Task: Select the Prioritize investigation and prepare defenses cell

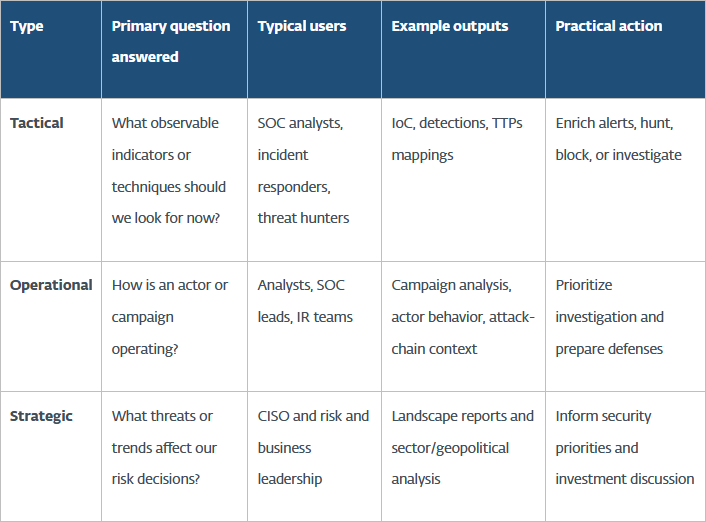Action: [625, 327]
